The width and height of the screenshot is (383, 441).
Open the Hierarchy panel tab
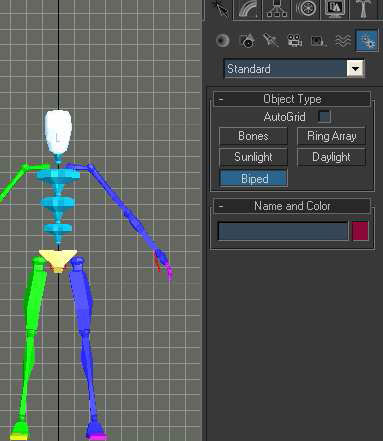point(276,9)
